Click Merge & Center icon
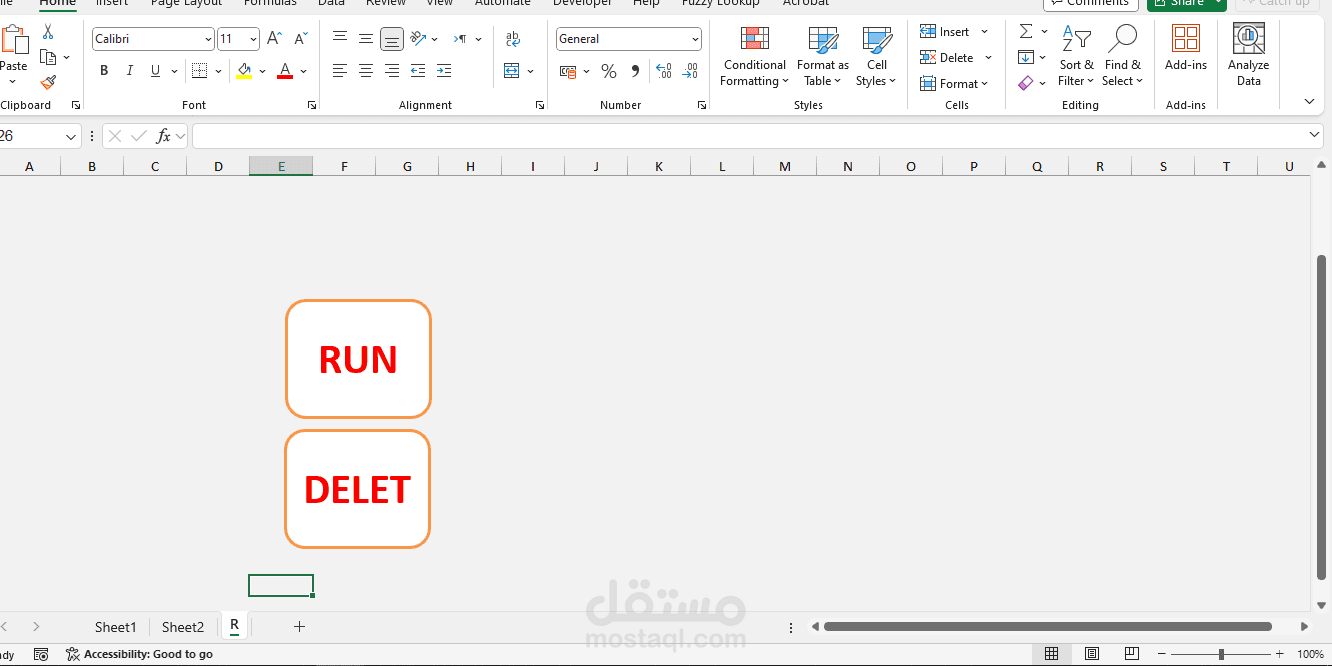This screenshot has height=666, width=1332. click(512, 71)
